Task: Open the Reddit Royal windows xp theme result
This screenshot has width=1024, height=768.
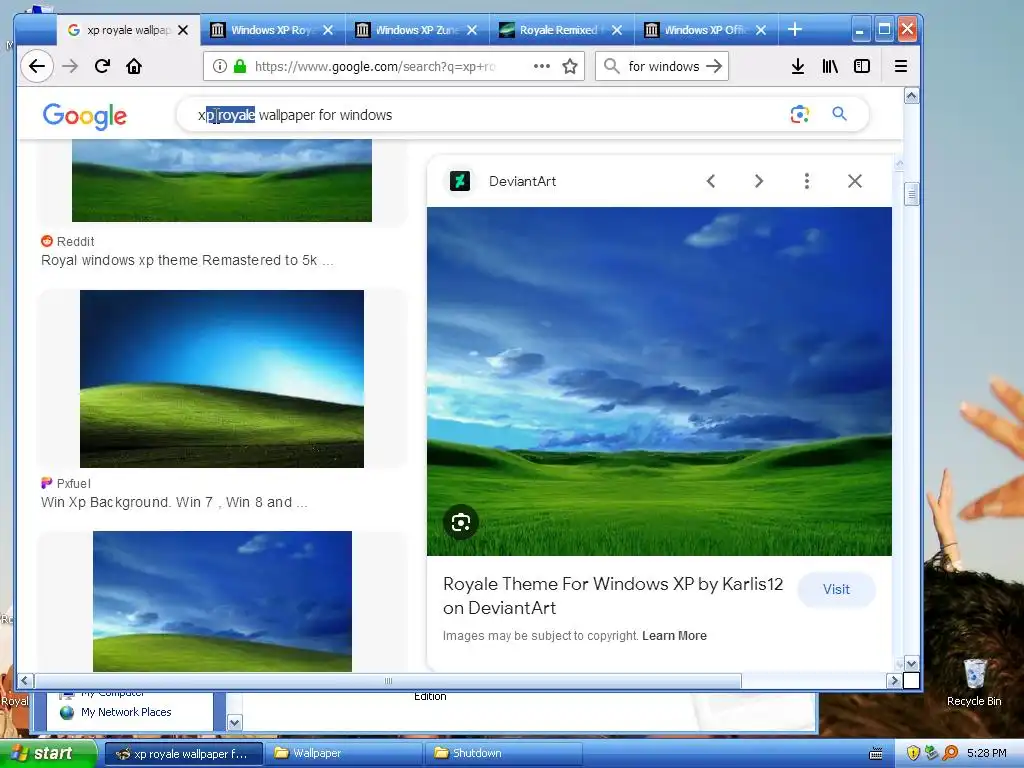Action: 187,261
